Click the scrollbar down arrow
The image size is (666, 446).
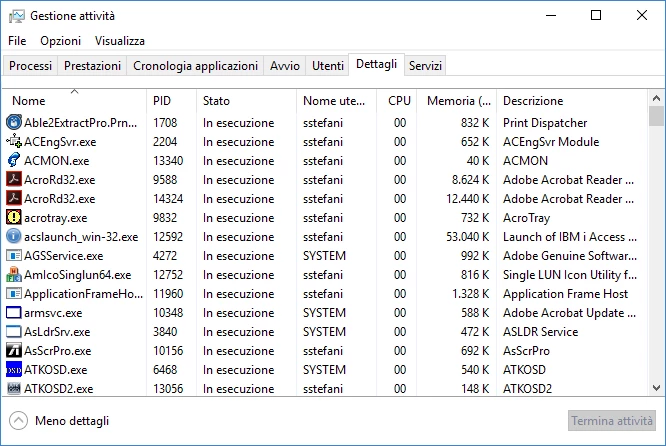[656, 388]
